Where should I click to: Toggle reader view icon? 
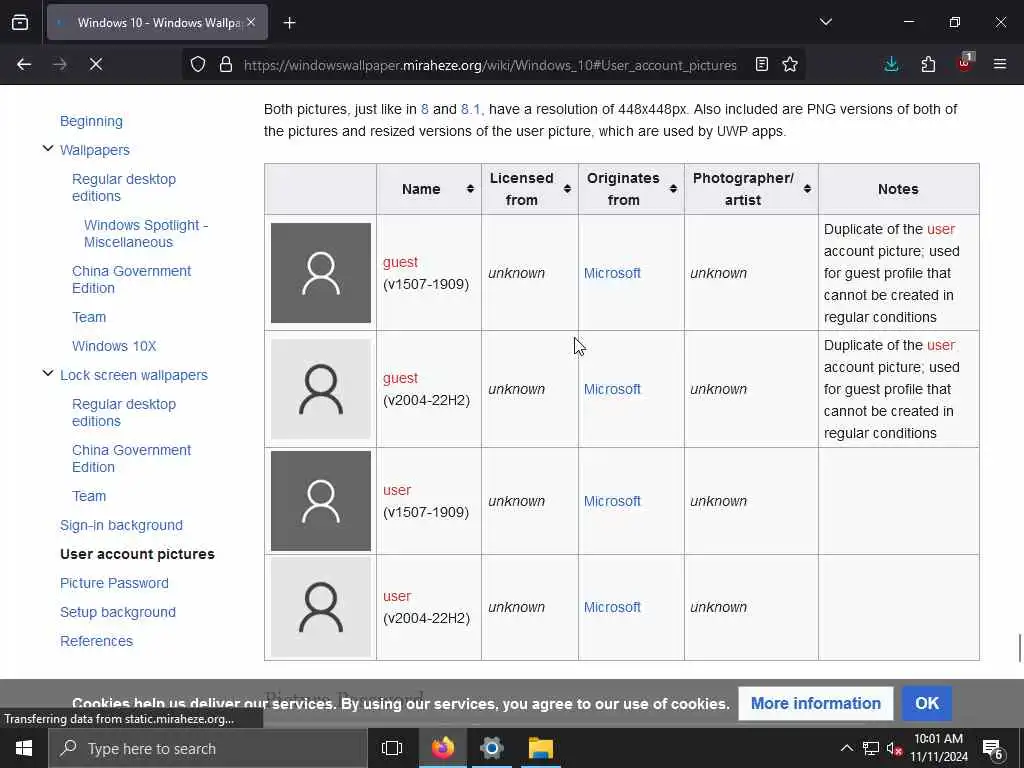(761, 64)
